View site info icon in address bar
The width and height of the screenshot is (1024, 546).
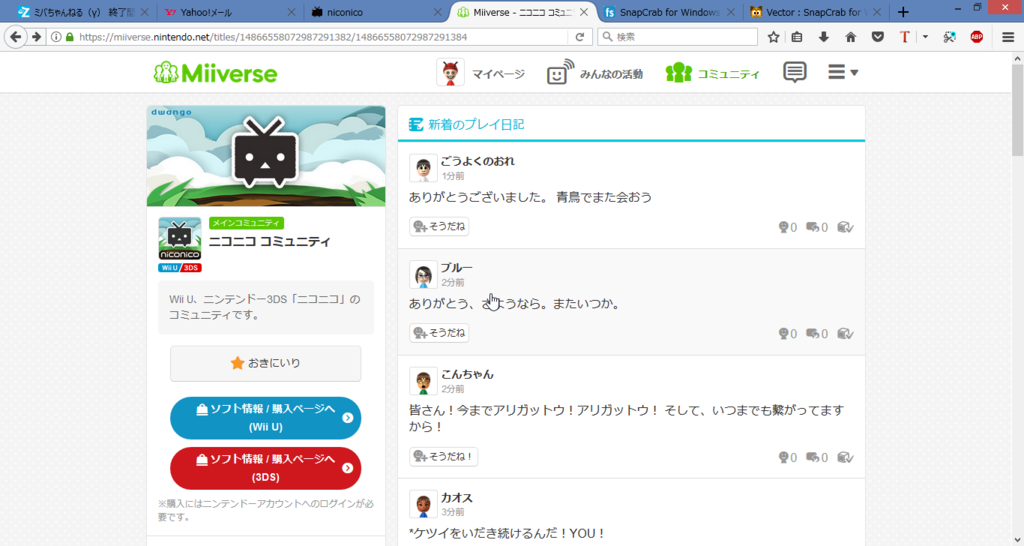(56, 37)
